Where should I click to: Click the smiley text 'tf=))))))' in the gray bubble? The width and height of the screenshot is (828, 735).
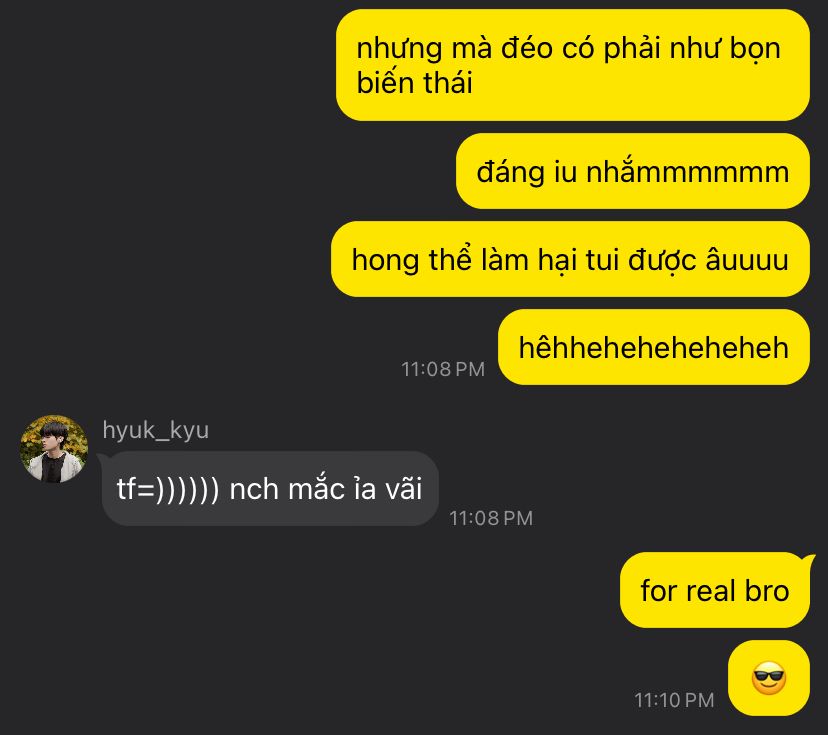click(167, 489)
